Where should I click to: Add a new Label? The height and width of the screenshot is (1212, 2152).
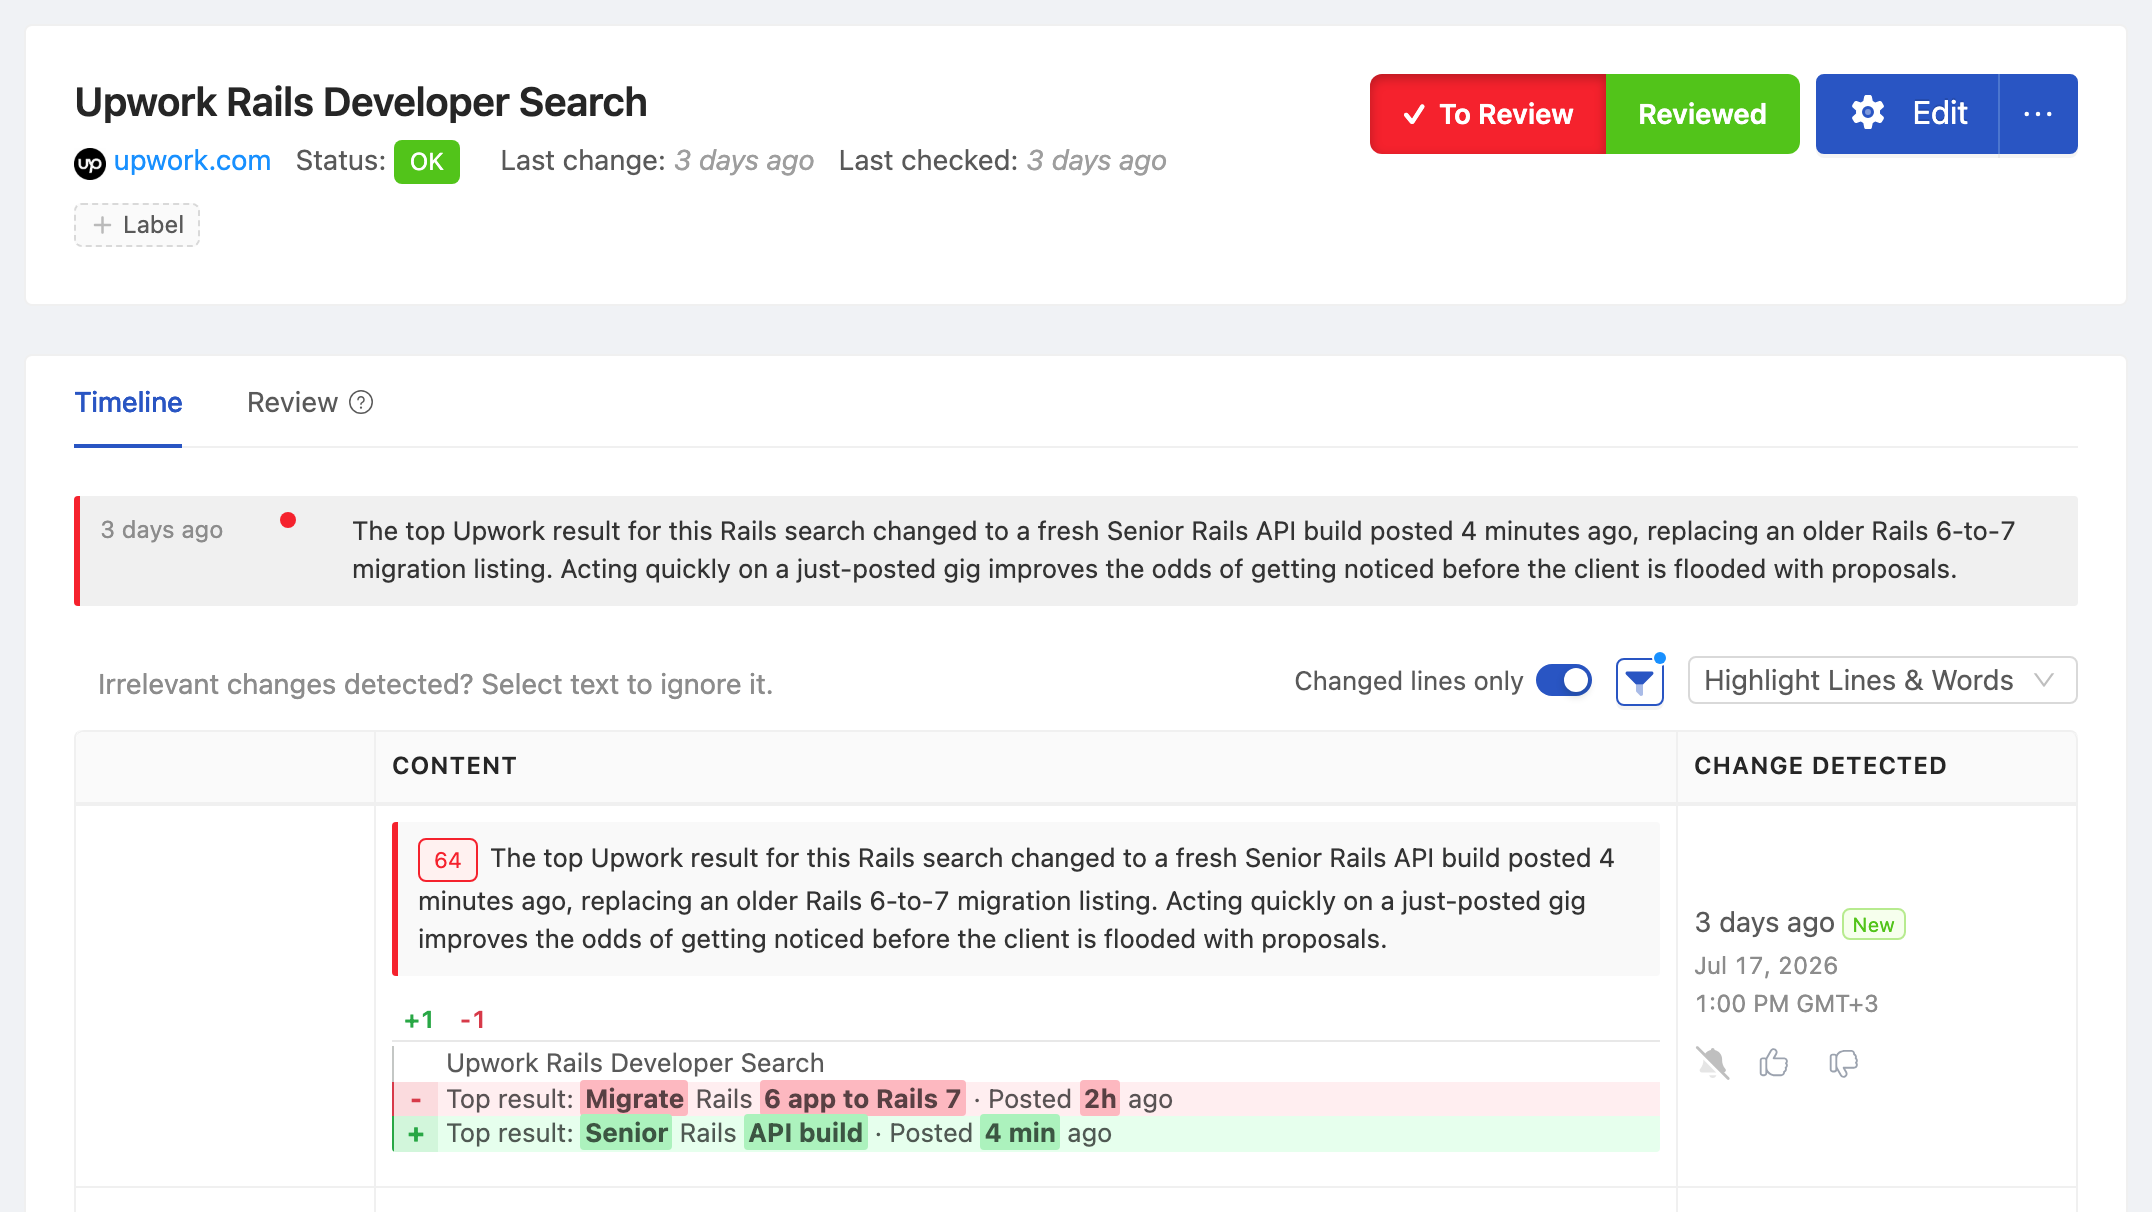click(137, 225)
